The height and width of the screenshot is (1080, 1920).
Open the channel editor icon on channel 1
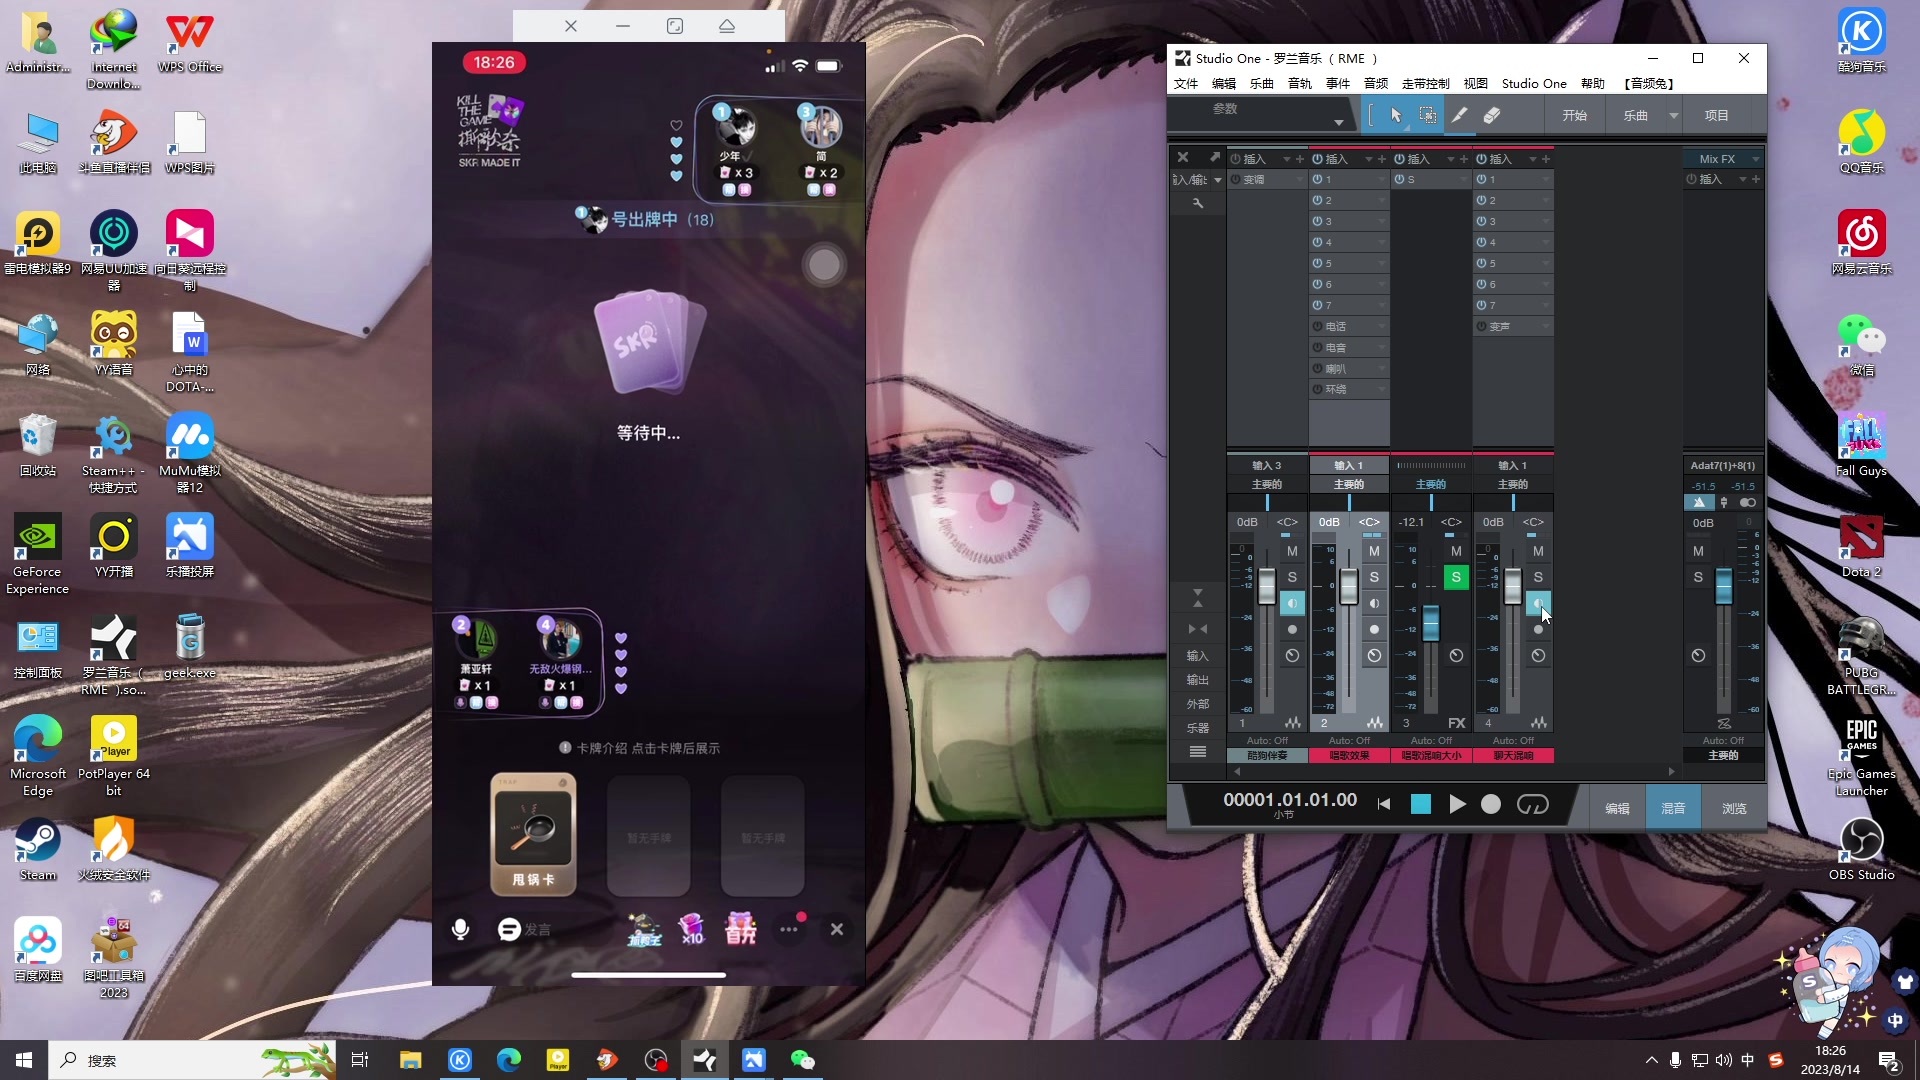[x=1293, y=723]
